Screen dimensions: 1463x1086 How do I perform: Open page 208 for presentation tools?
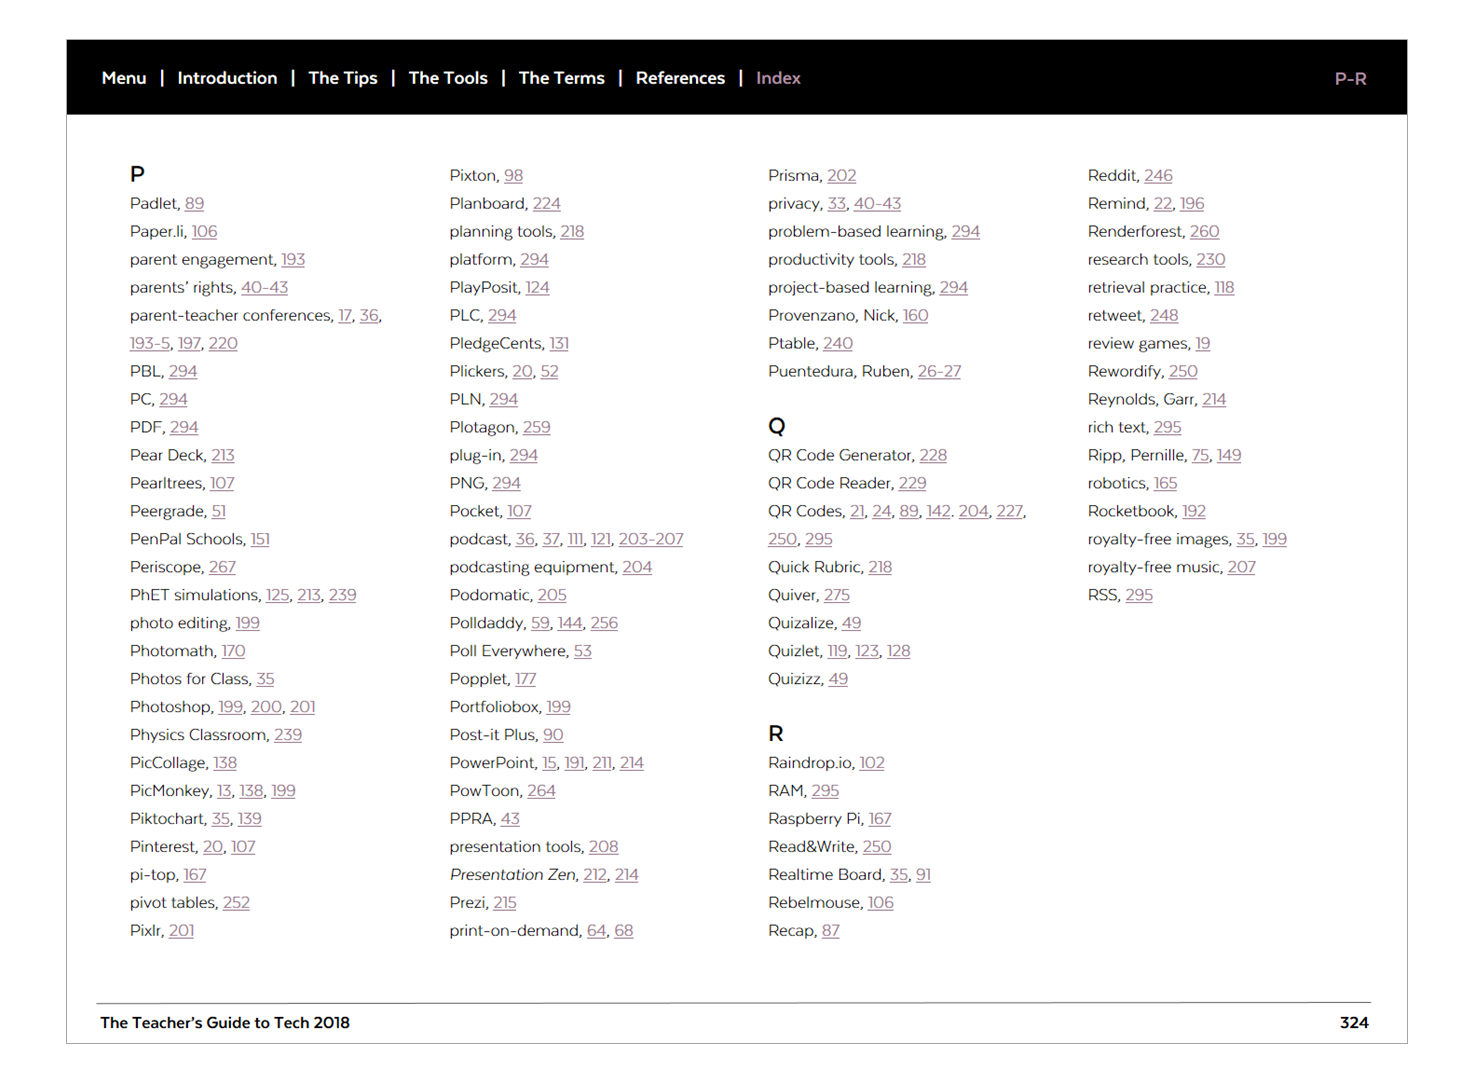pos(603,847)
